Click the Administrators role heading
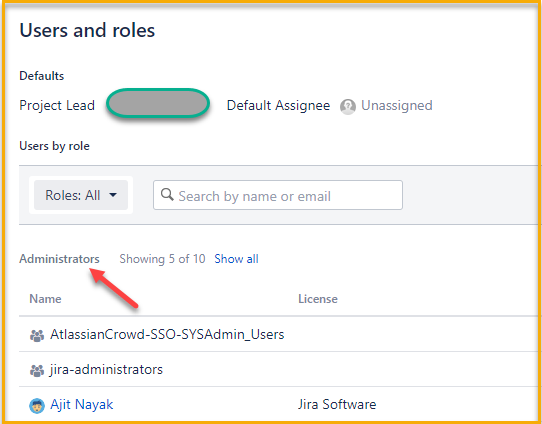This screenshot has height=424, width=542. [59, 259]
